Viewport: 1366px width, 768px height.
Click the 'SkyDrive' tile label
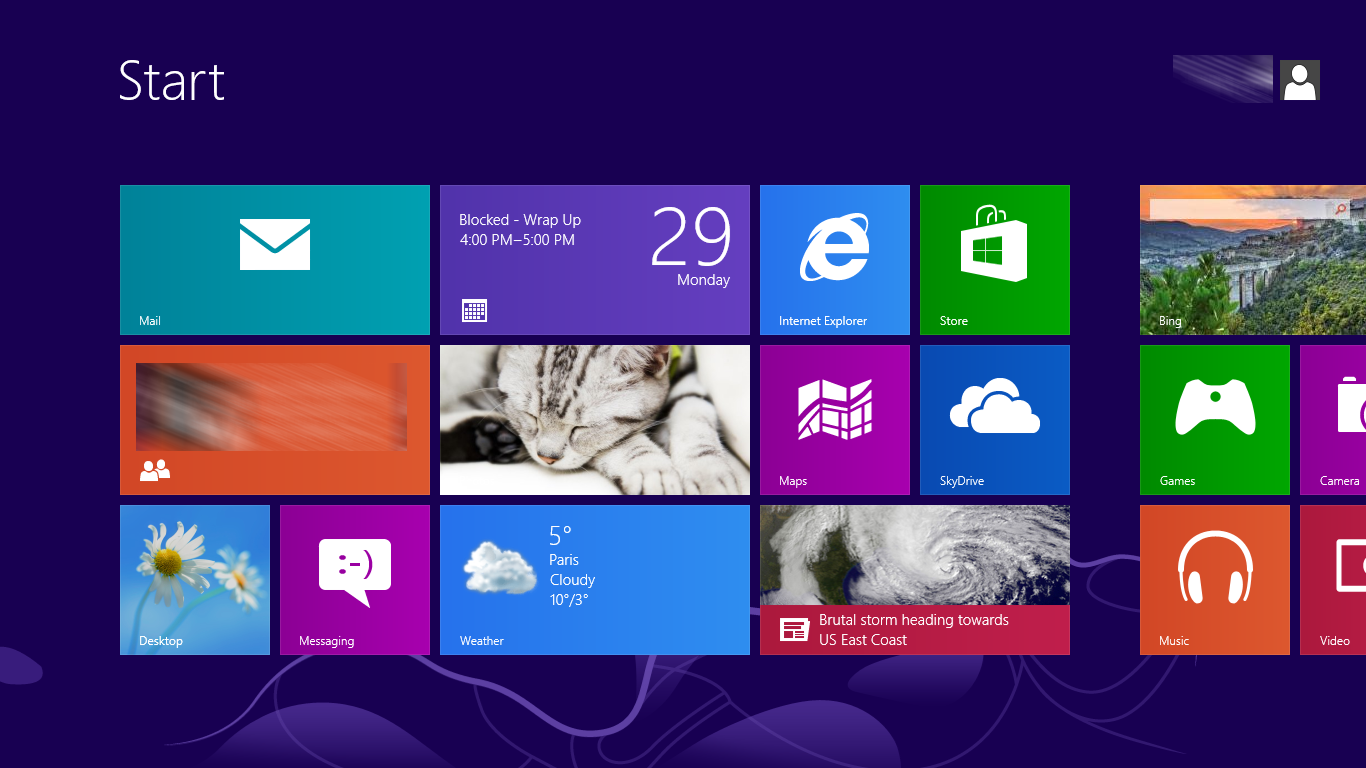pos(962,481)
